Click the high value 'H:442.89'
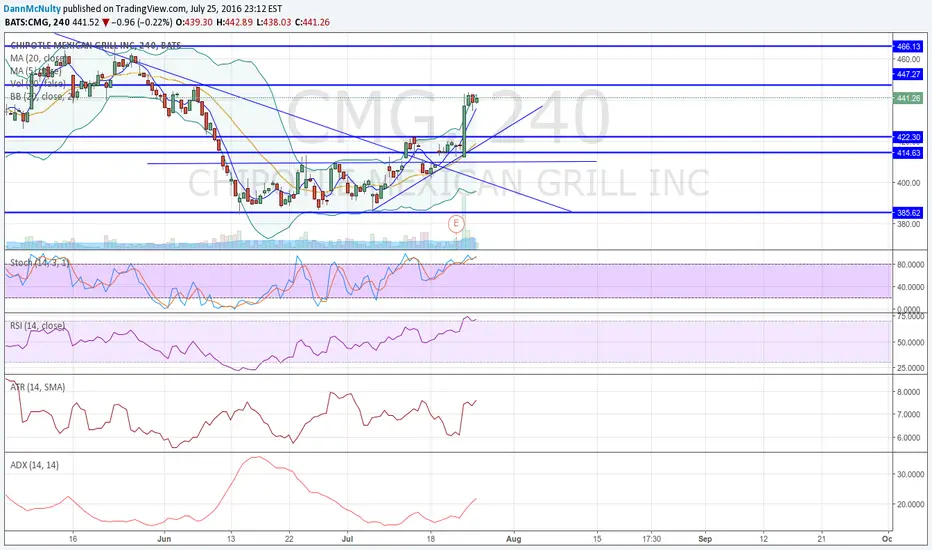This screenshot has height=550, width=932. (x=234, y=22)
